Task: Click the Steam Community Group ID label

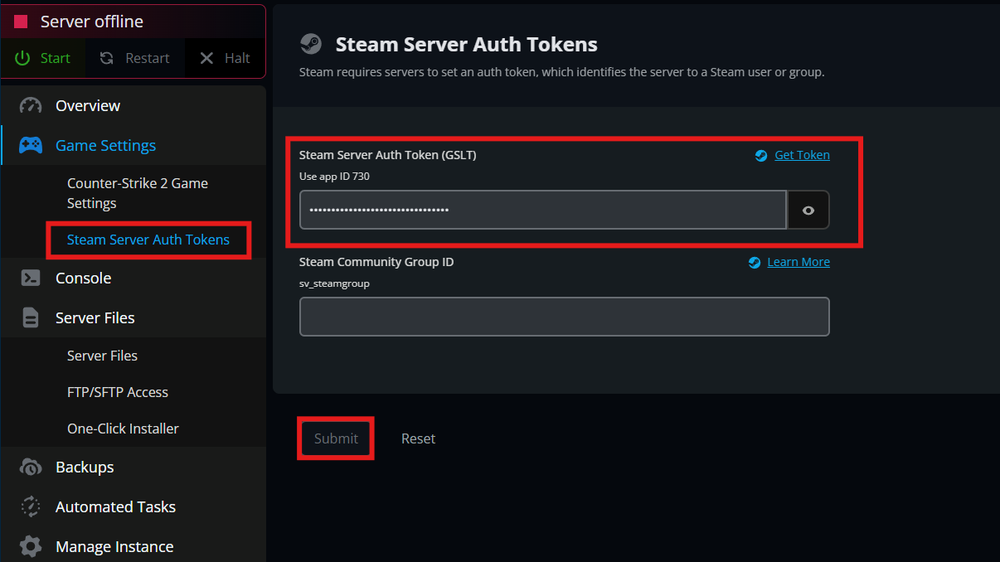Action: [x=376, y=262]
